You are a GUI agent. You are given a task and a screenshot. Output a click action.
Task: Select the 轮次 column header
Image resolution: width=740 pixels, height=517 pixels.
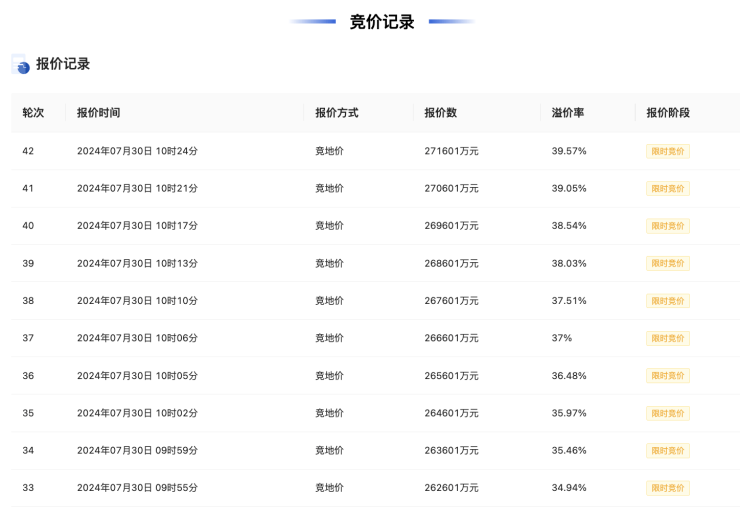[33, 113]
